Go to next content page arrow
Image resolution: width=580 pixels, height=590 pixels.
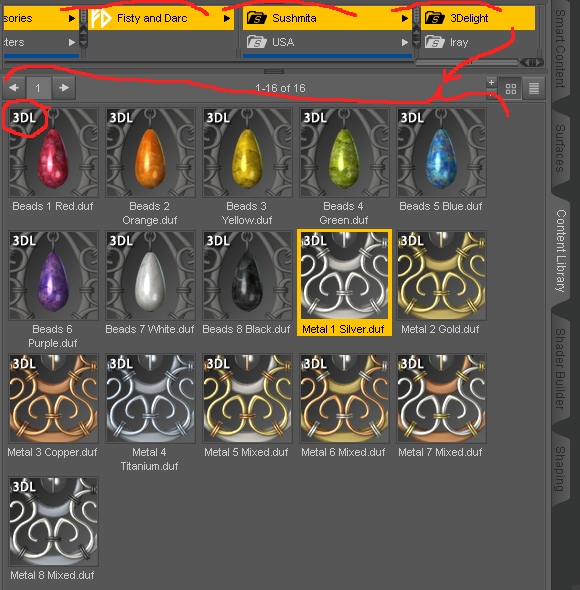(64, 88)
